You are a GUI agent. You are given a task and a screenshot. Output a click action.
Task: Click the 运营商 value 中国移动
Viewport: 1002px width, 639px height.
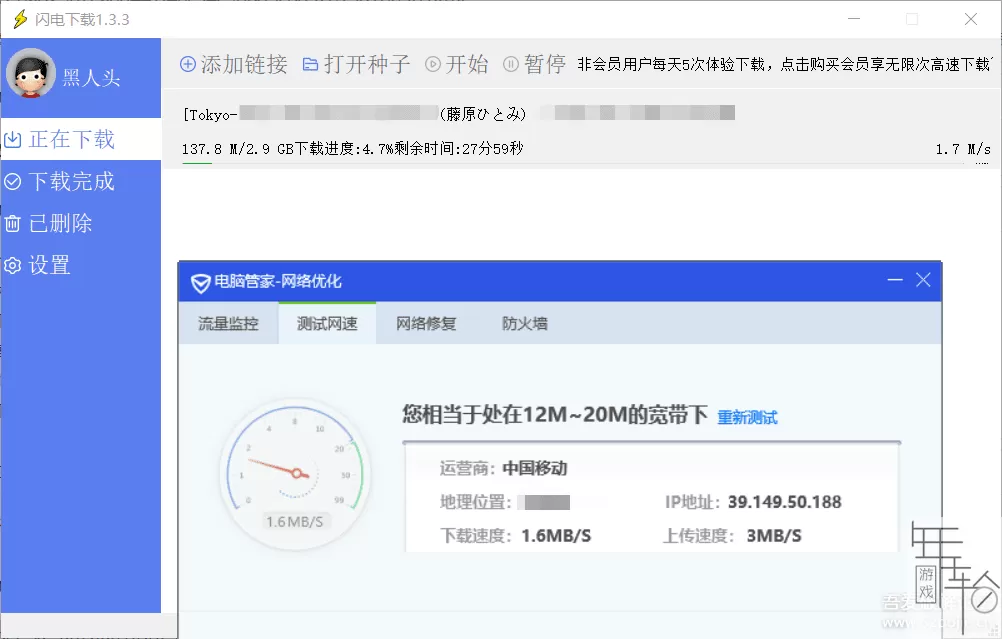[x=535, y=468]
